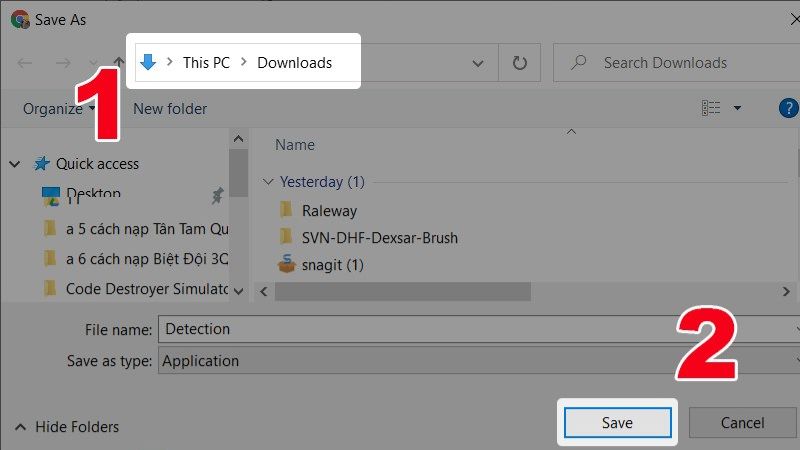This screenshot has height=450, width=800.
Task: Collapse the Quick access tree node
Action: click(x=15, y=164)
